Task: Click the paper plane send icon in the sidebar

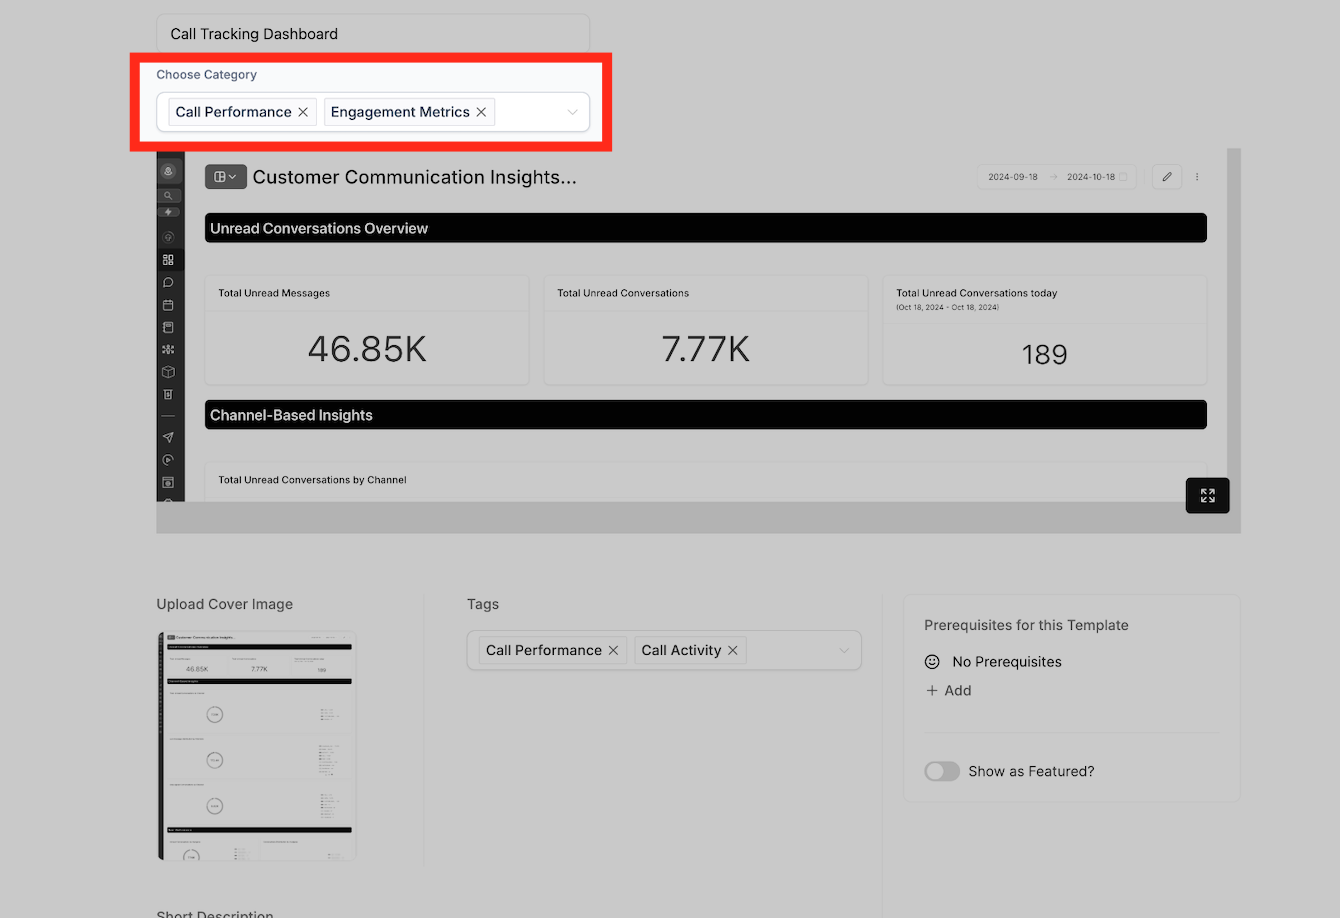Action: click(168, 437)
